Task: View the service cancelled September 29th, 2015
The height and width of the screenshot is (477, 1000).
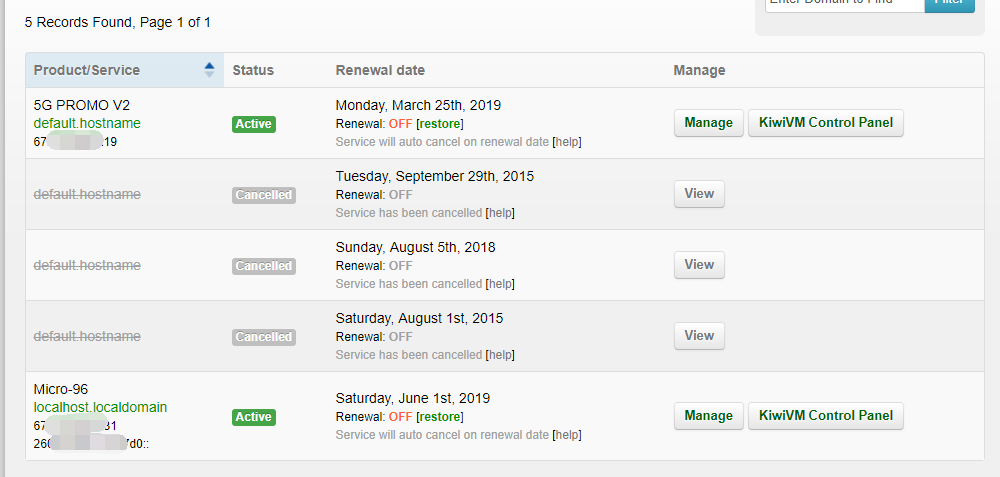Action: (x=699, y=194)
